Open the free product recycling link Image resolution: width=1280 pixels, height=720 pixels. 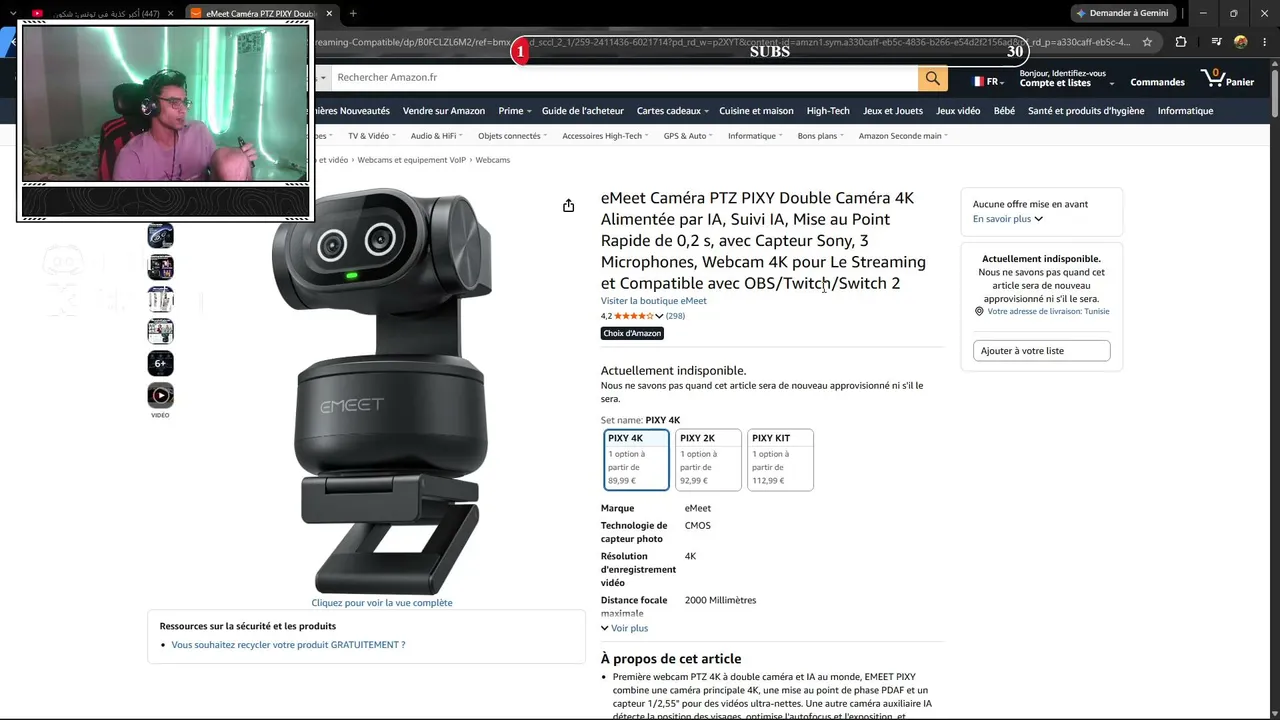pos(288,645)
